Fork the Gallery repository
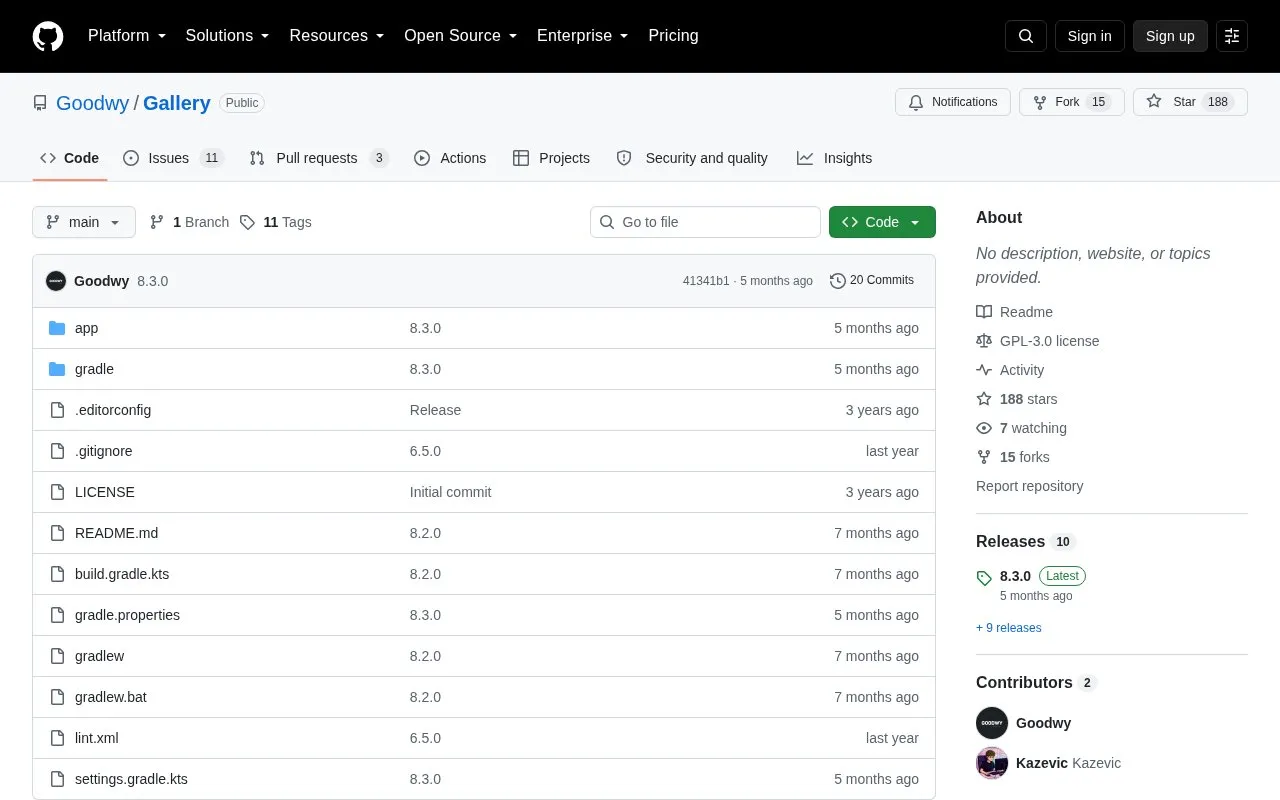This screenshot has width=1280, height=800. (1072, 102)
